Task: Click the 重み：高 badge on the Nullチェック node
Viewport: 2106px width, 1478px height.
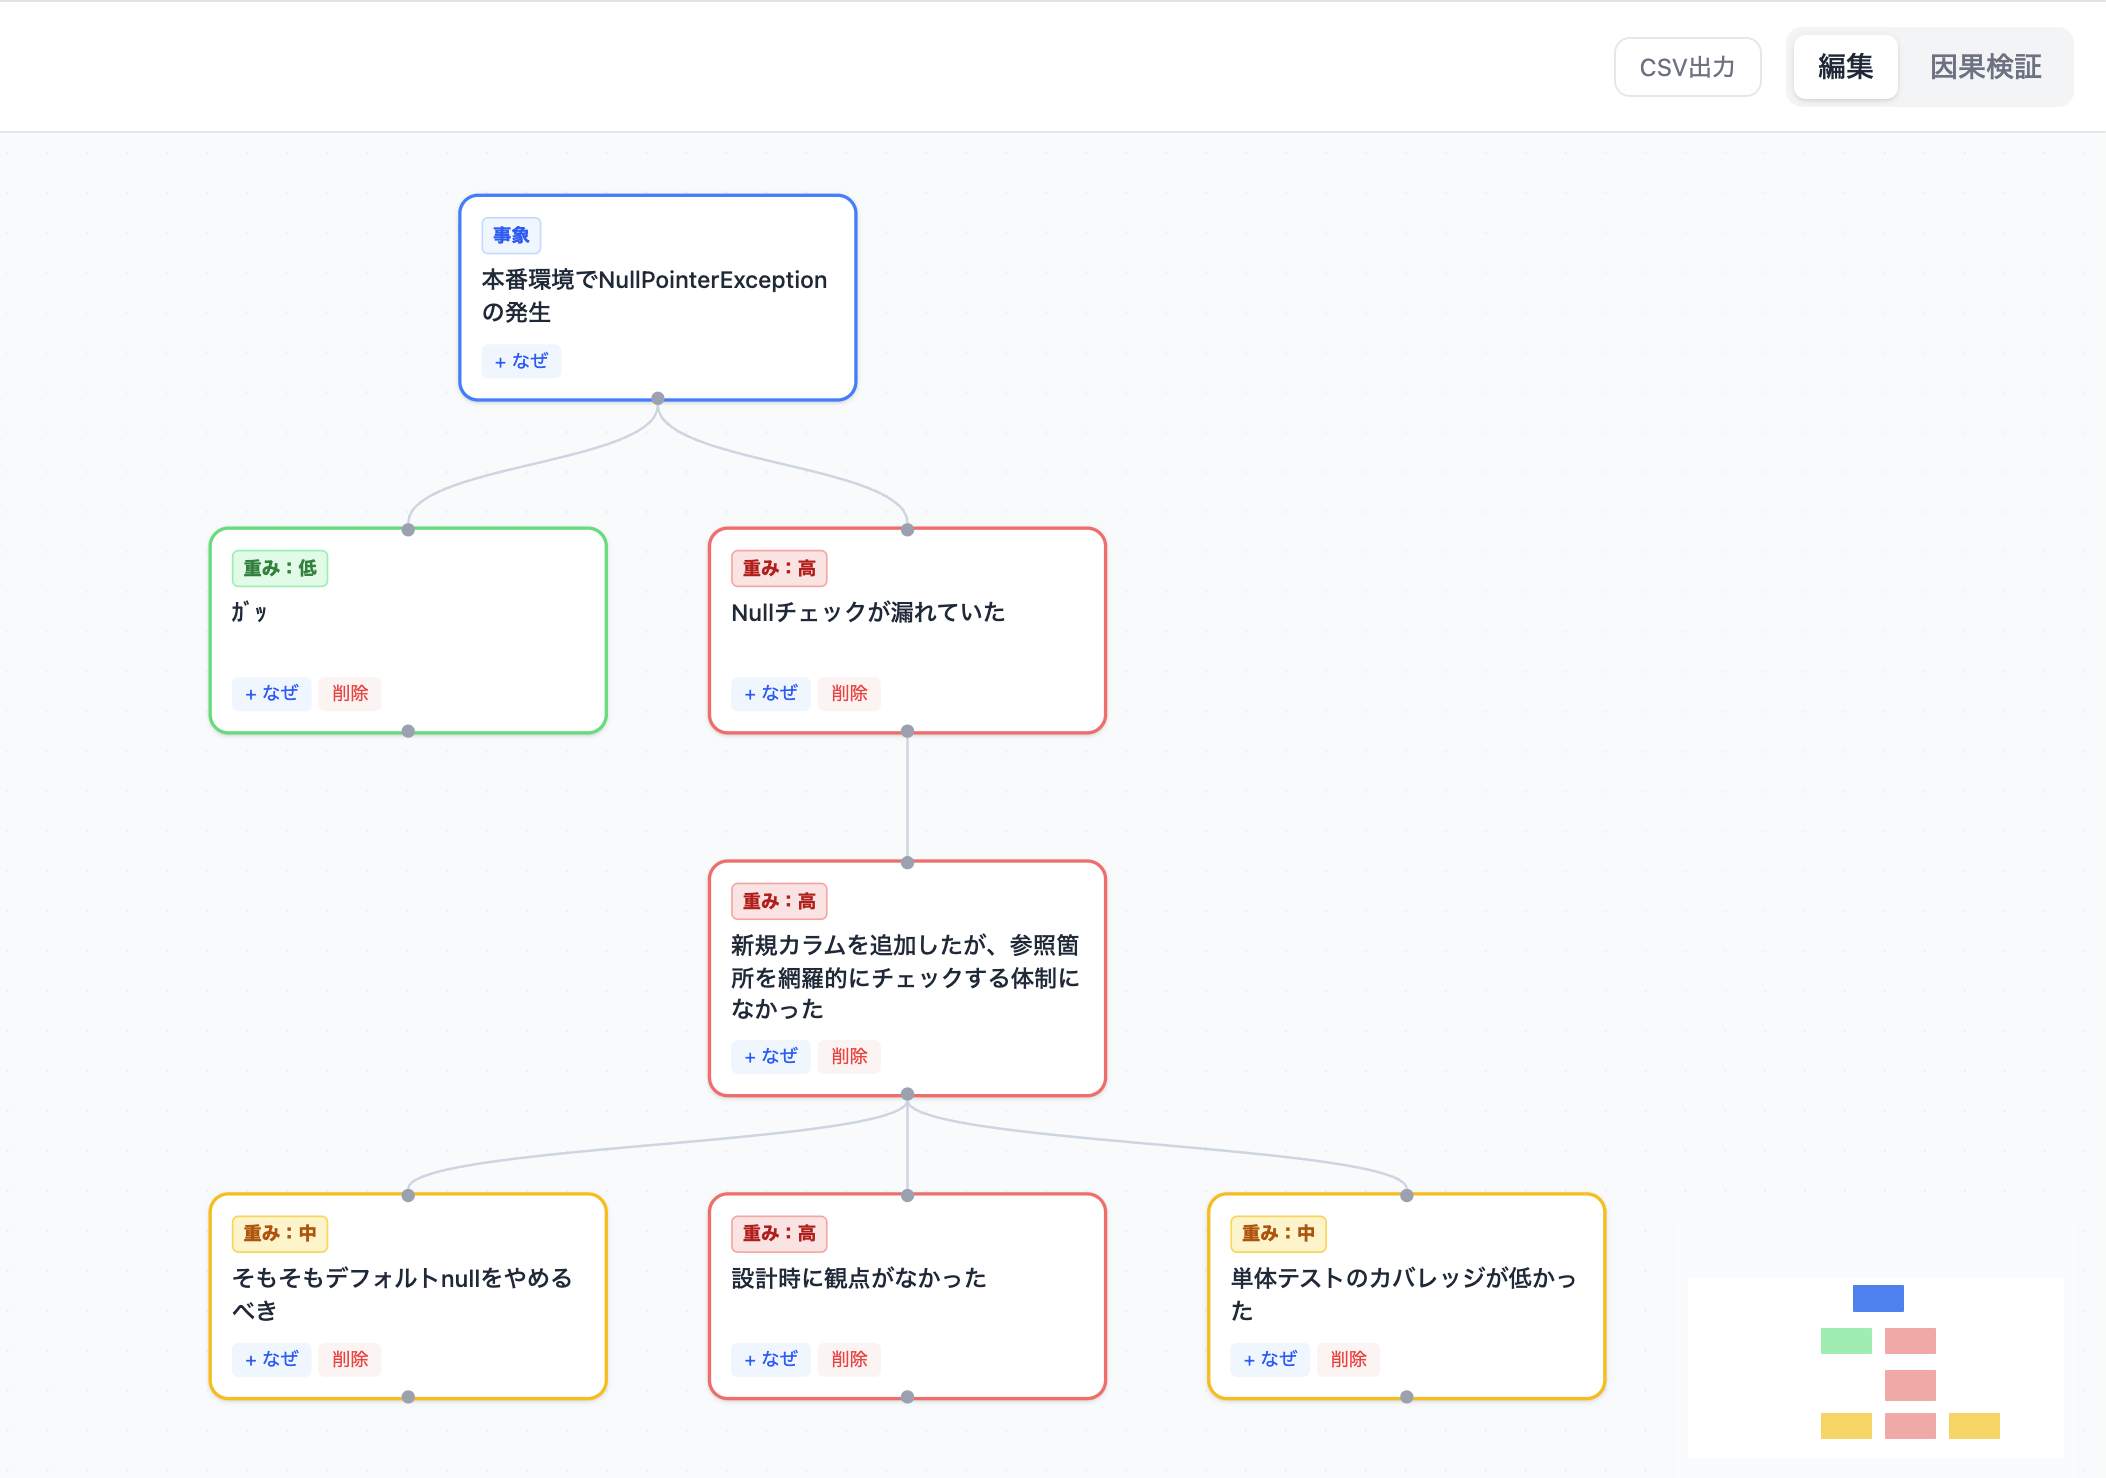Action: [x=779, y=568]
